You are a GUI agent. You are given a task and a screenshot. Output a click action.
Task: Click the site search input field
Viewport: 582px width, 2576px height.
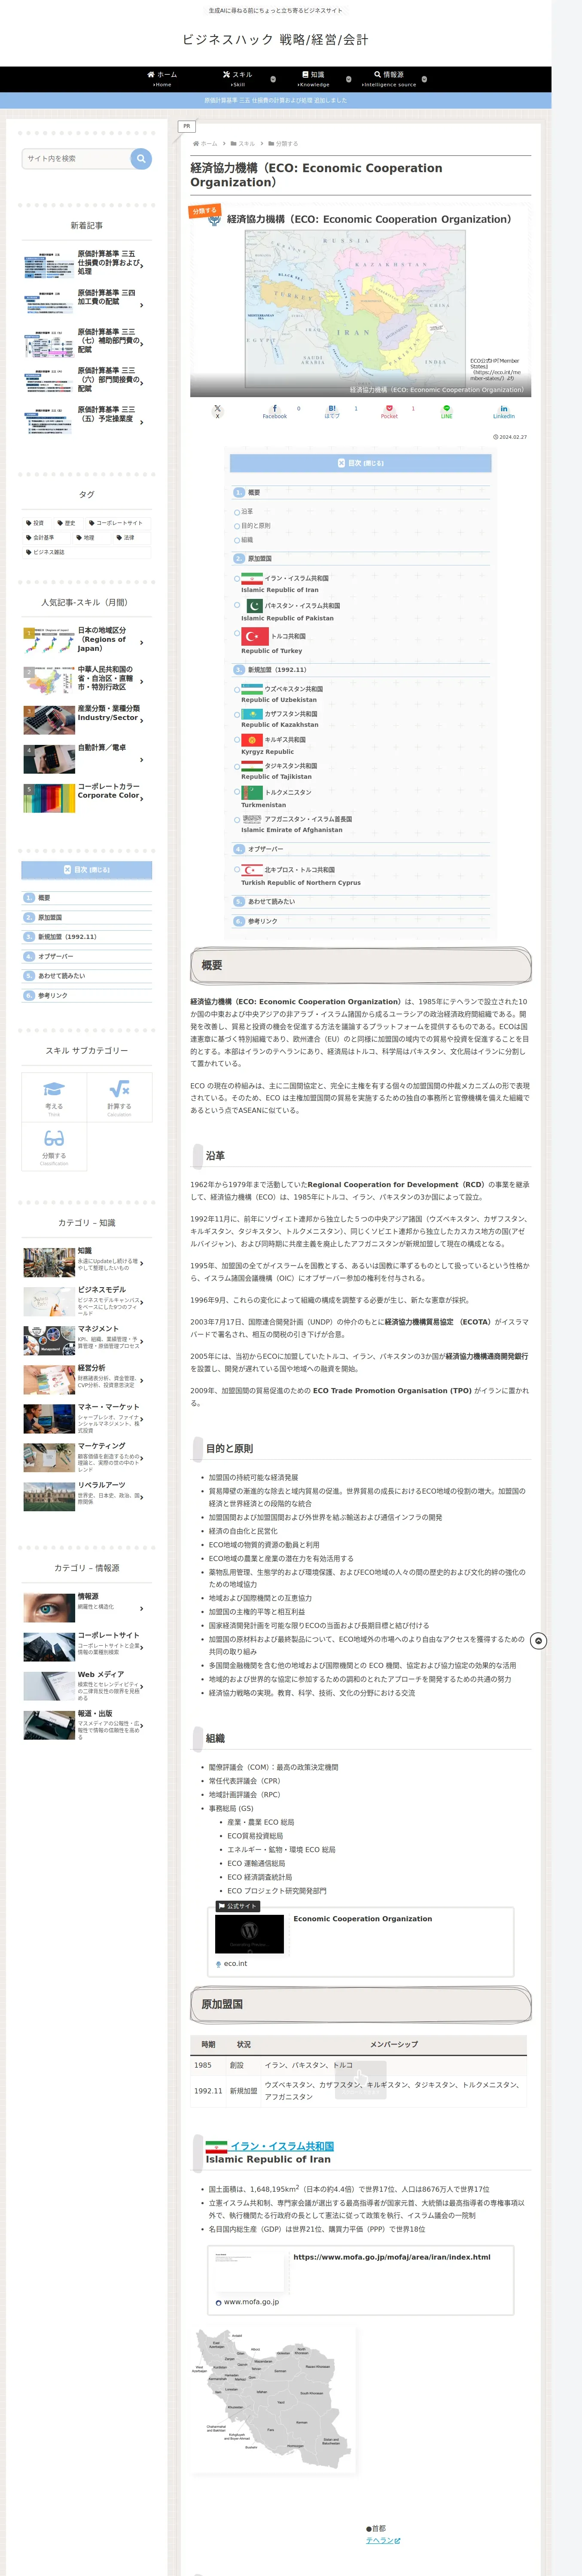point(76,158)
